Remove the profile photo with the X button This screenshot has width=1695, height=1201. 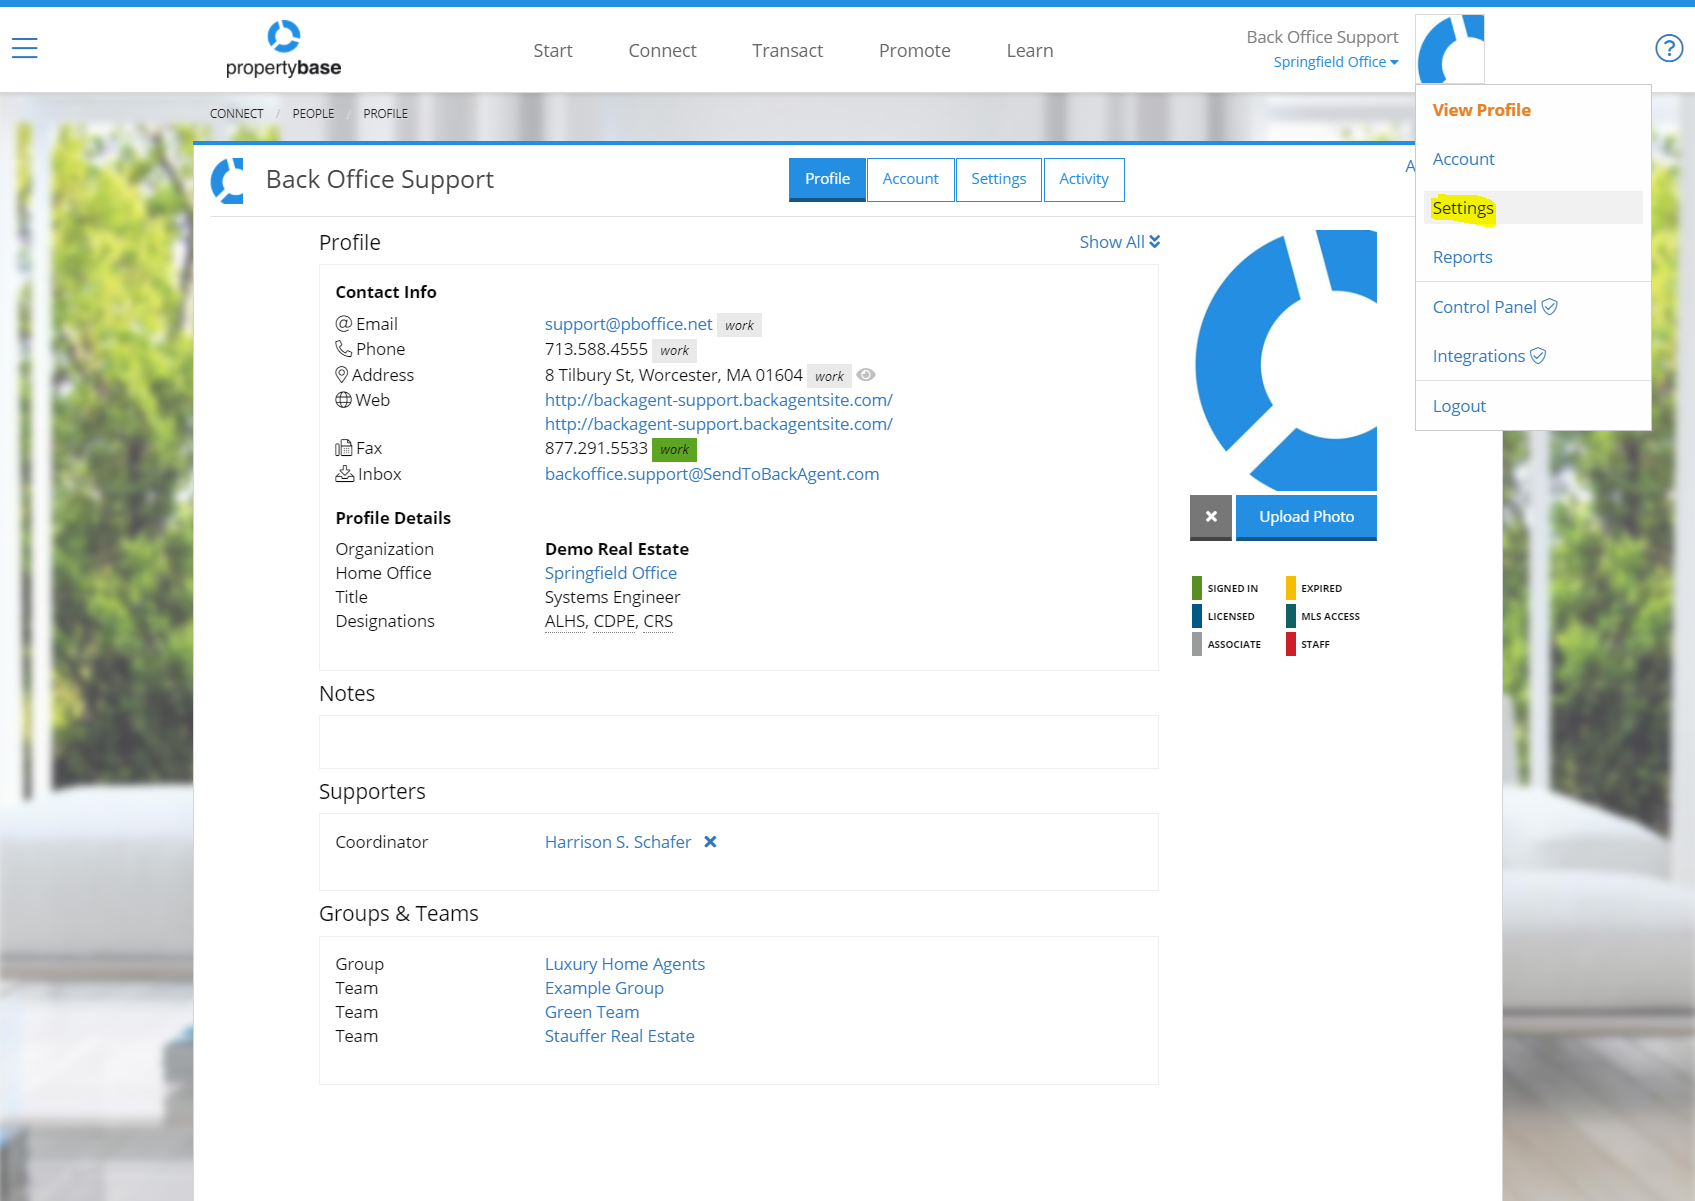pos(1211,517)
